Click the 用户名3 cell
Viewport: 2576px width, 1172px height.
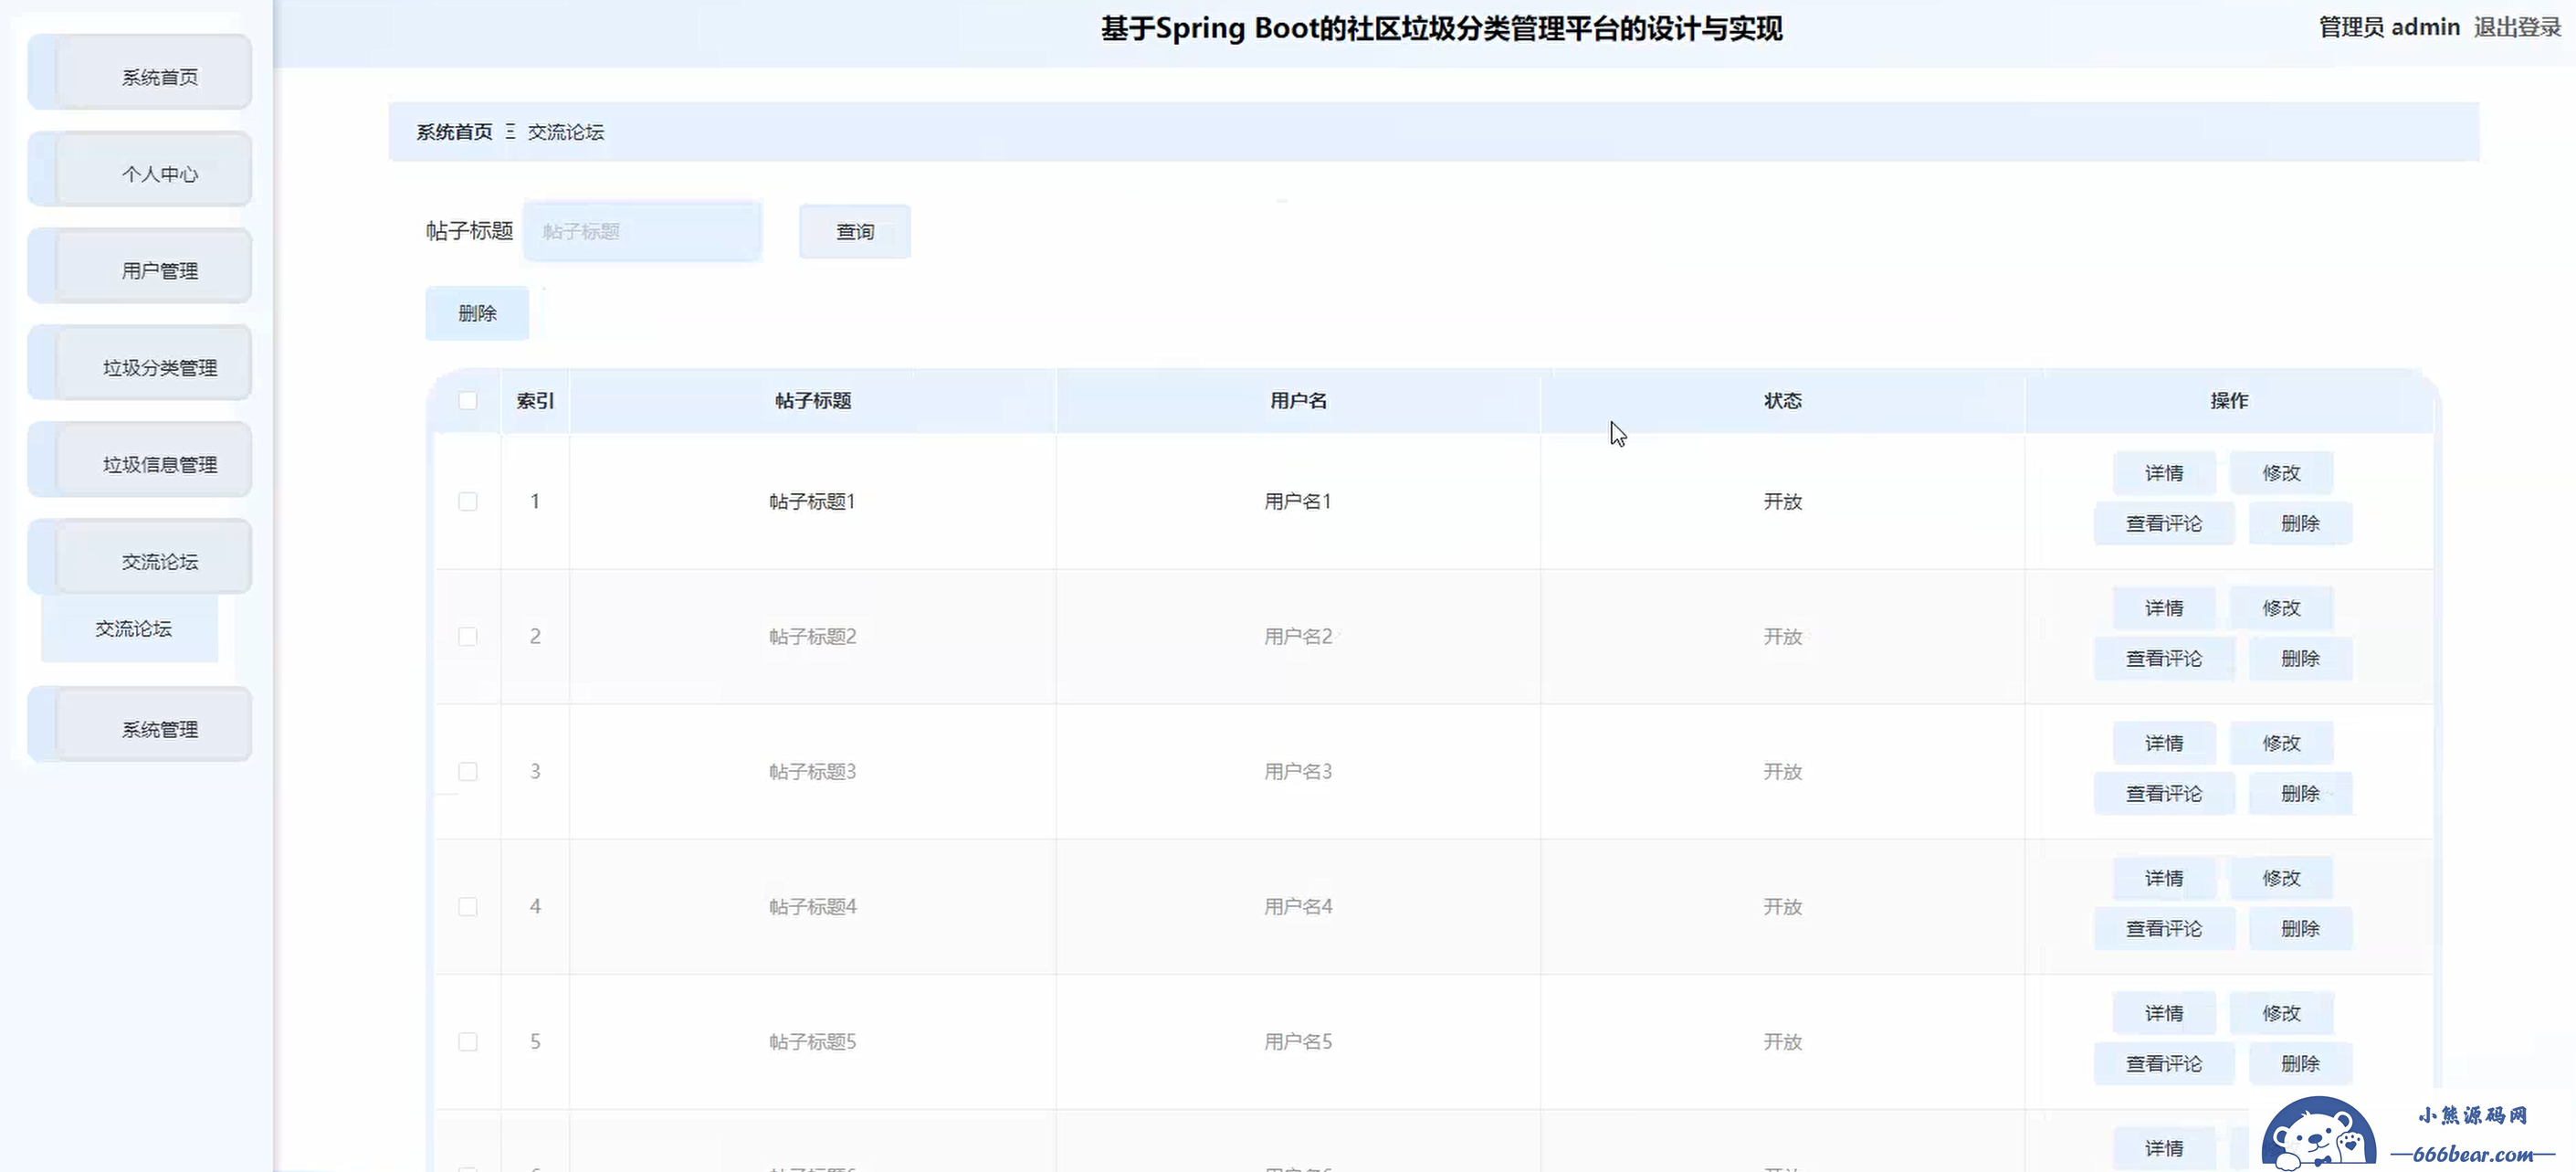(x=1298, y=772)
